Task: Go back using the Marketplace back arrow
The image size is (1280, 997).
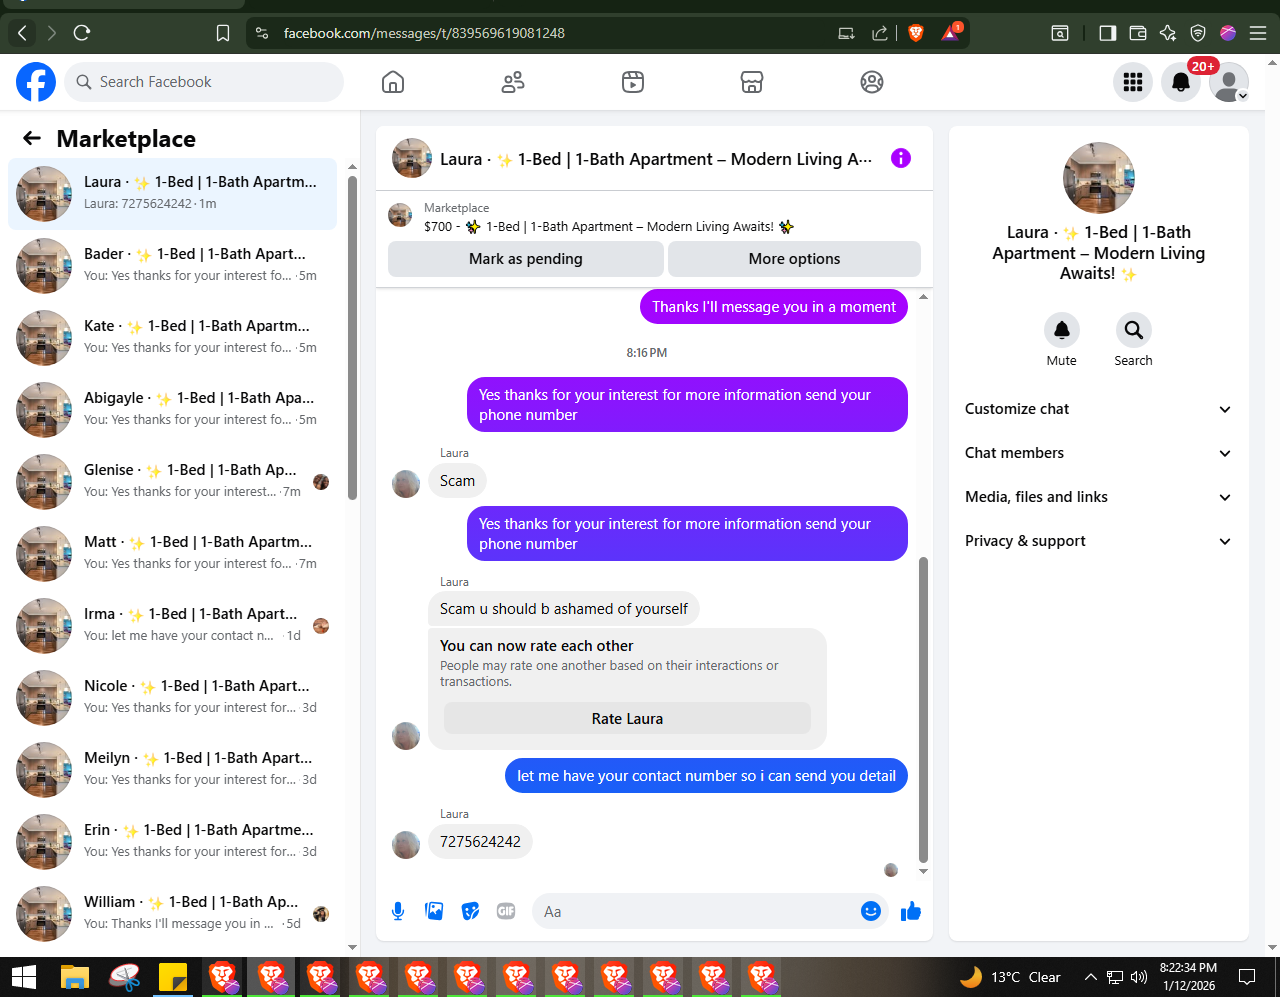Action: tap(32, 138)
